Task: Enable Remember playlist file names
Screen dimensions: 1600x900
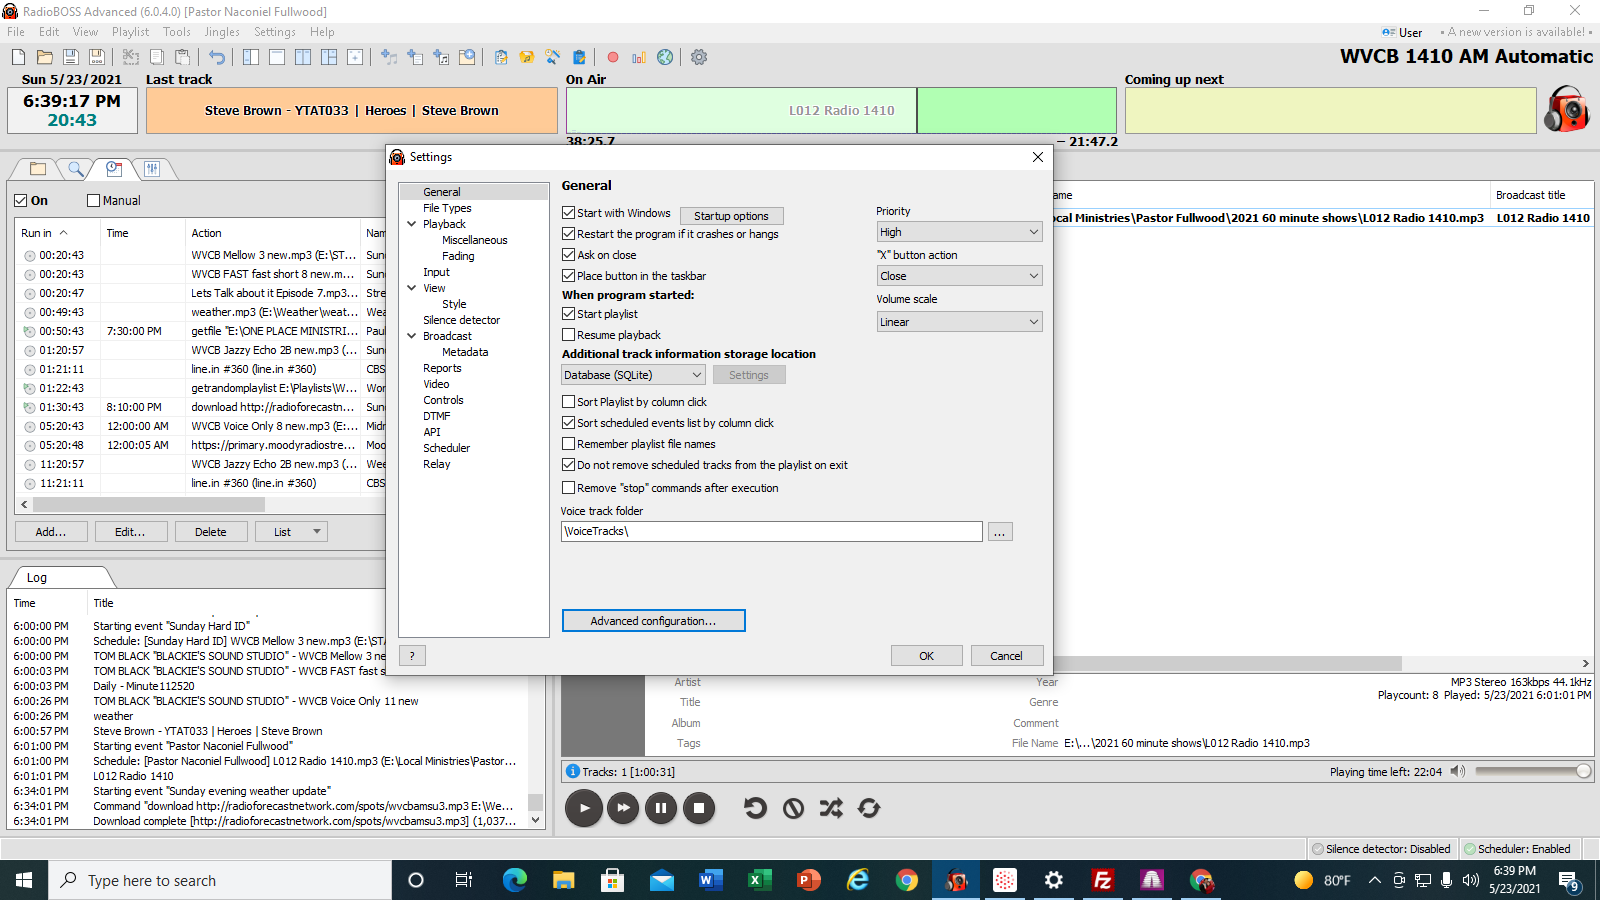Action: (x=568, y=444)
